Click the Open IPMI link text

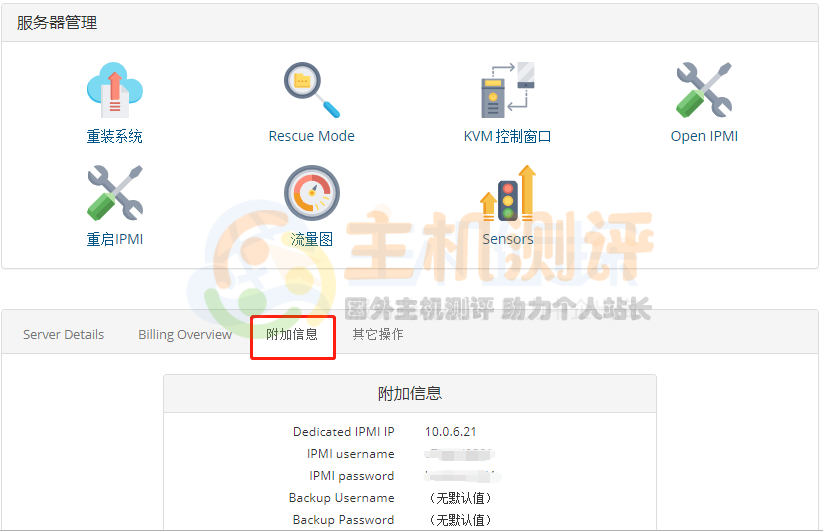[x=704, y=136]
